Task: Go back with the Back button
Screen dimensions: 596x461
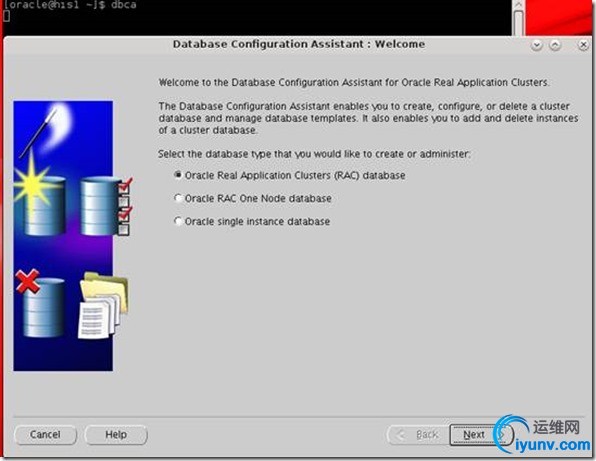Action: [x=418, y=435]
